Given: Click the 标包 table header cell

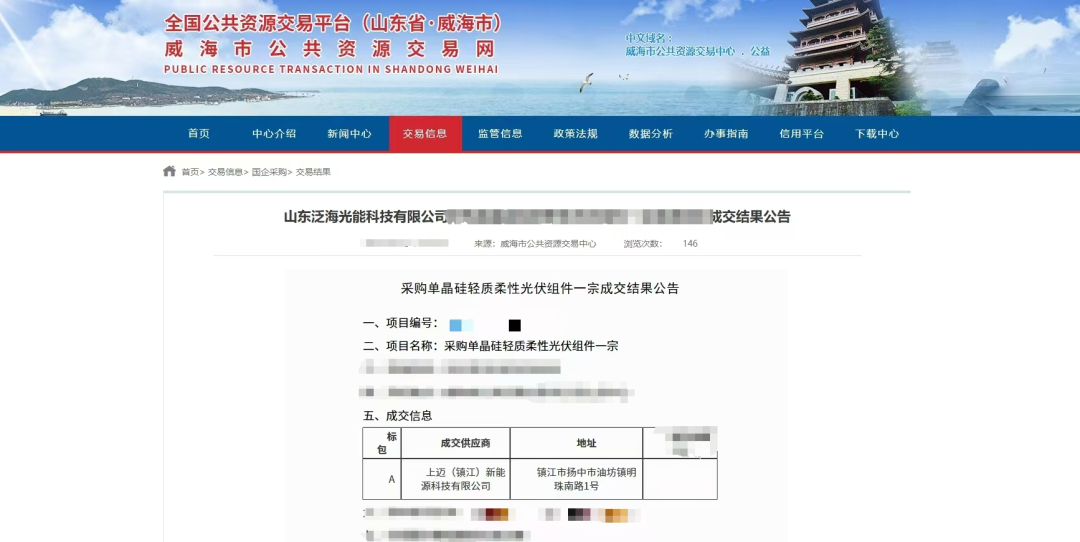Looking at the screenshot, I should point(382,443).
